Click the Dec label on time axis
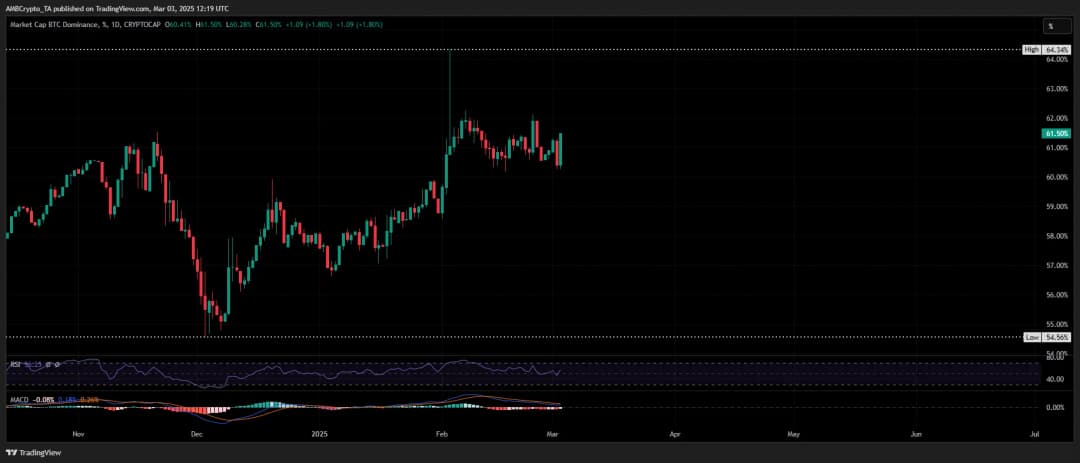Viewport: 1080px width, 463px height. pos(196,435)
